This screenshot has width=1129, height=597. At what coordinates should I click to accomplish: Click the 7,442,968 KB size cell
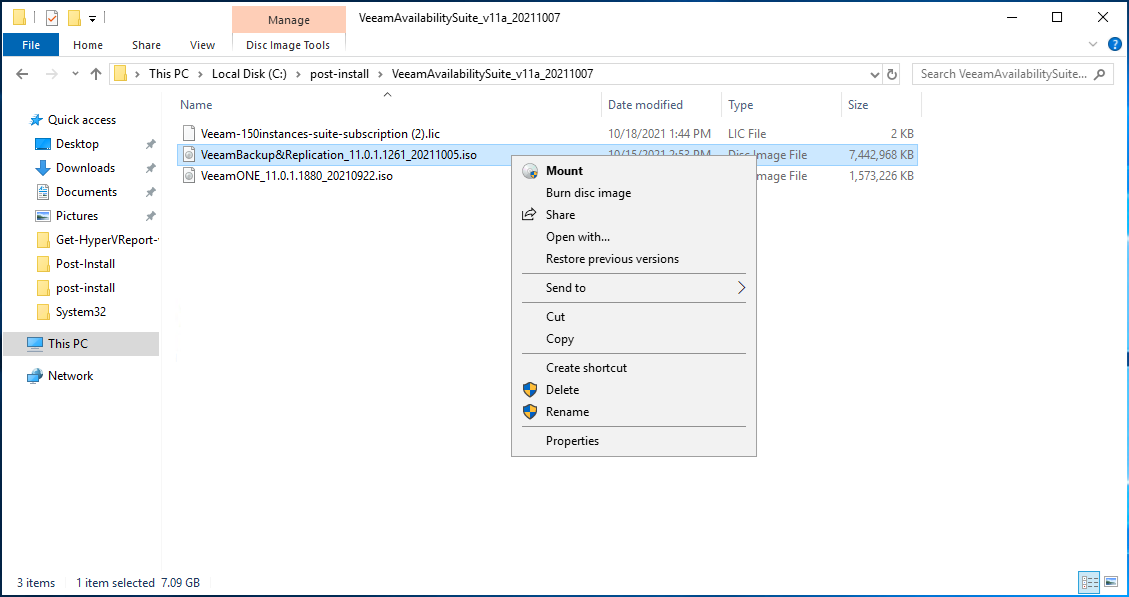coord(881,154)
